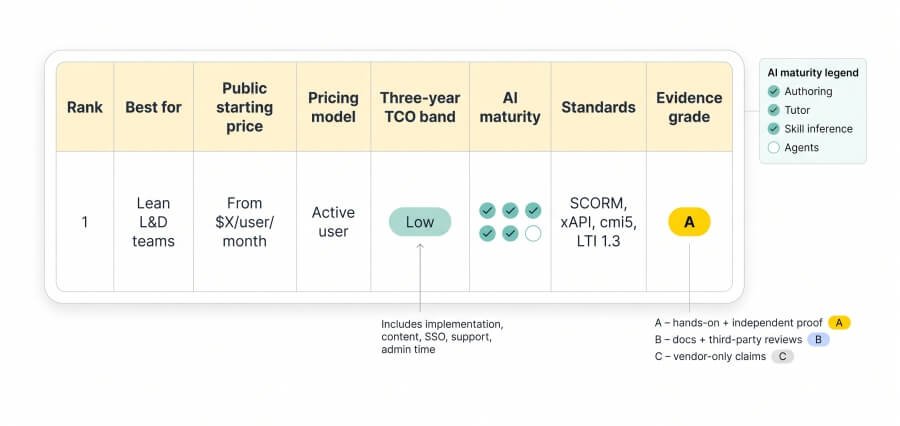This screenshot has height=426, width=900.
Task: Click the SCORM, xAPI, cmi5 standards cell
Action: point(599,222)
